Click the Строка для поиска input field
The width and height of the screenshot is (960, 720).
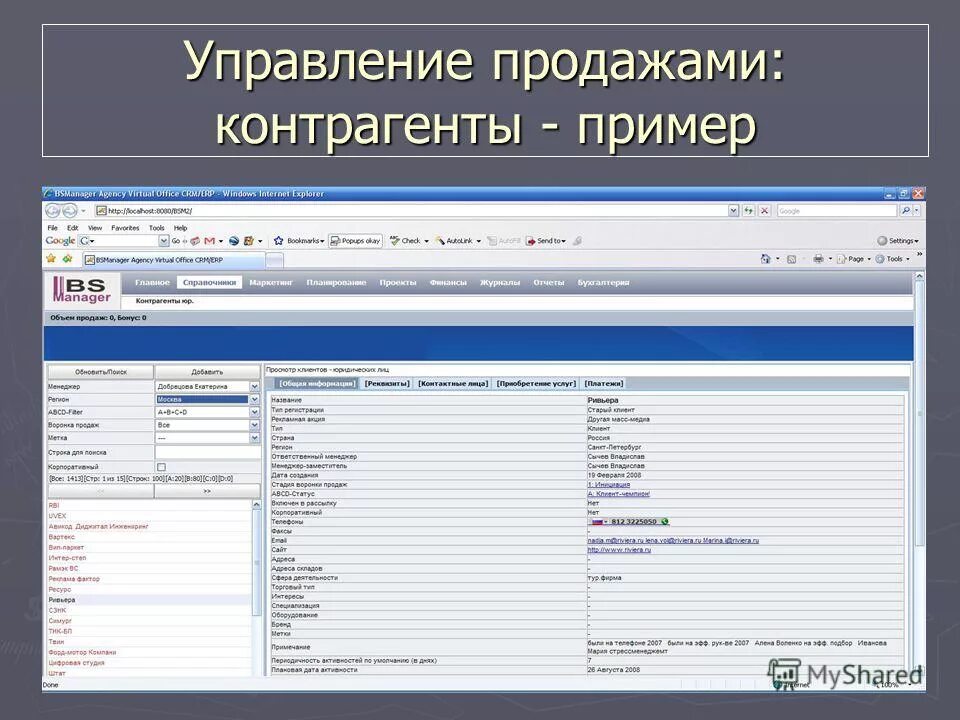[x=208, y=452]
